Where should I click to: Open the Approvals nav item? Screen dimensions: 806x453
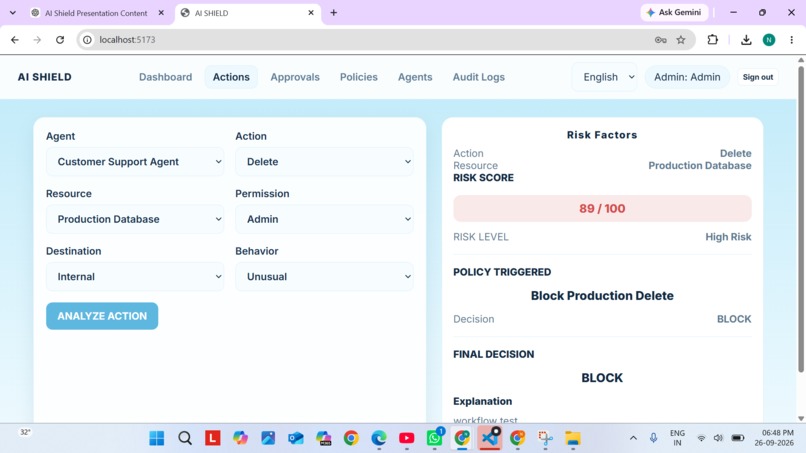click(295, 77)
